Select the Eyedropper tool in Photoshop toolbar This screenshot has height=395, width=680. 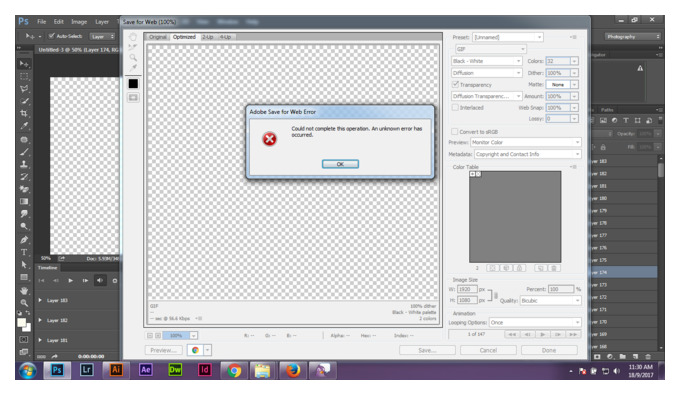(24, 126)
